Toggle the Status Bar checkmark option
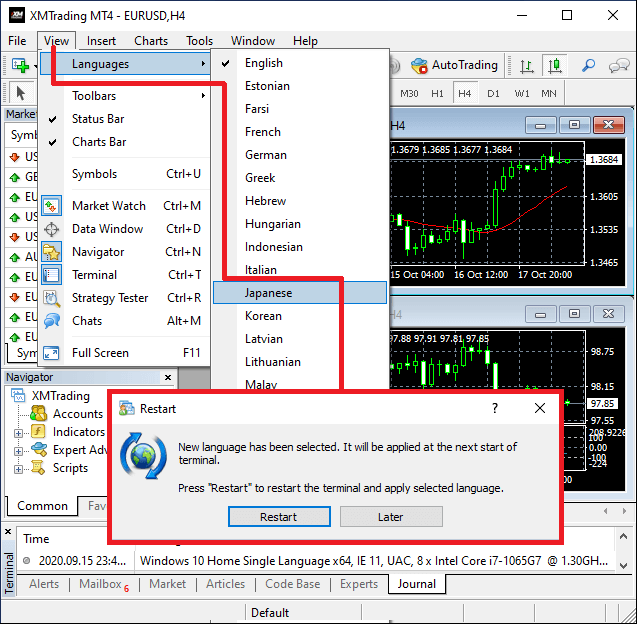Viewport: 637px width, 624px height. (98, 119)
